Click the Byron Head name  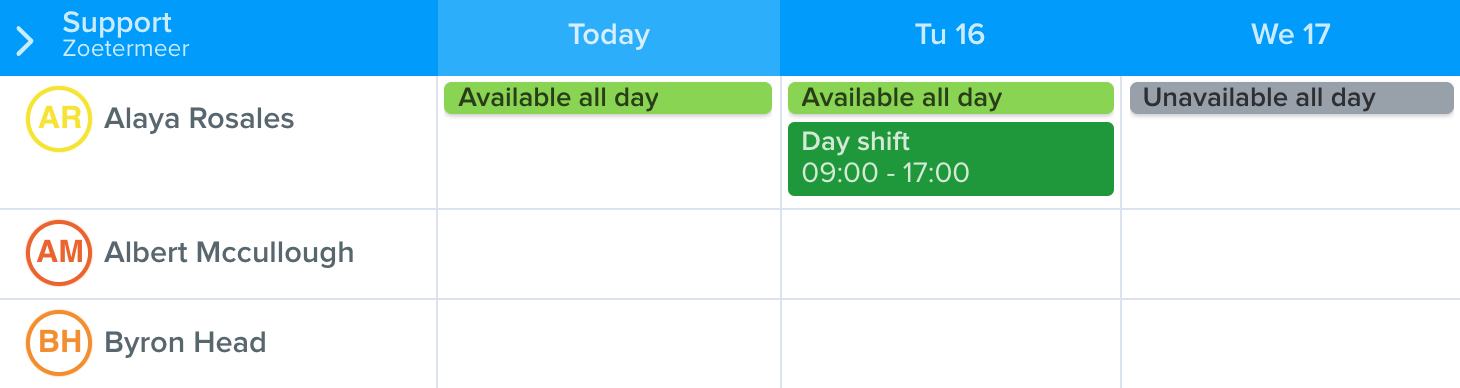(185, 343)
